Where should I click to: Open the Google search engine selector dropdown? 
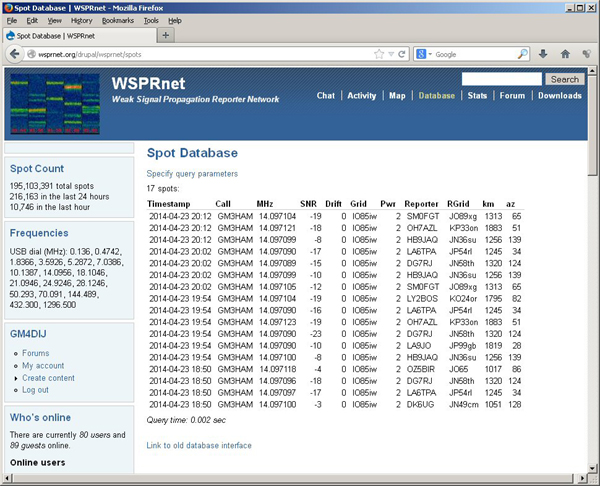[x=424, y=54]
